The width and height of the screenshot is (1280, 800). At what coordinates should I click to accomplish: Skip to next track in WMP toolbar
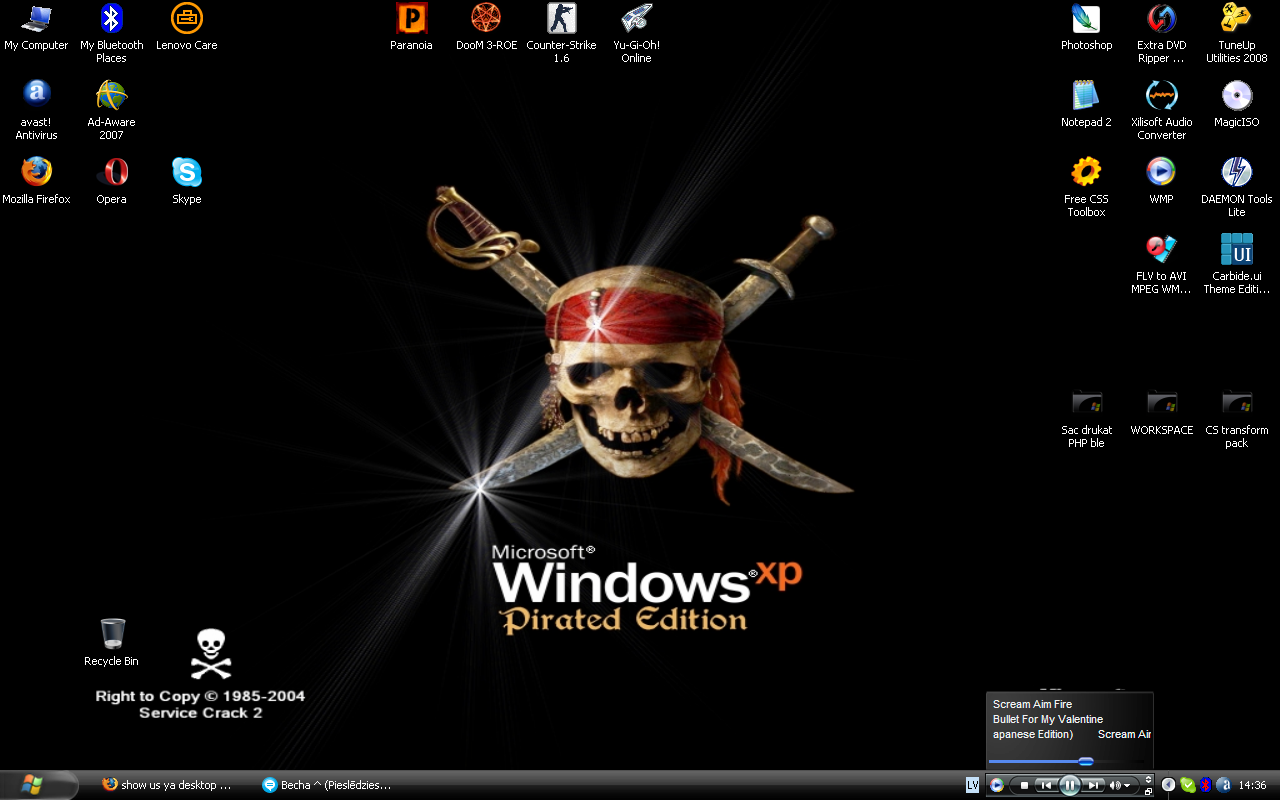coord(1093,785)
